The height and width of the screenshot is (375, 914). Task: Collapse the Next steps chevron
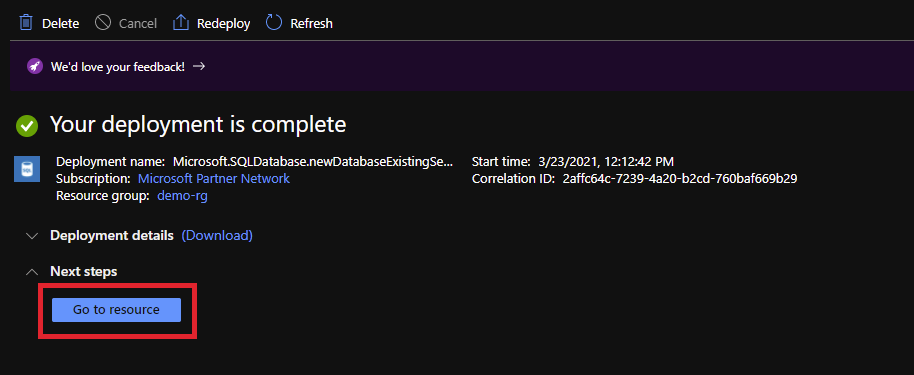tap(33, 272)
